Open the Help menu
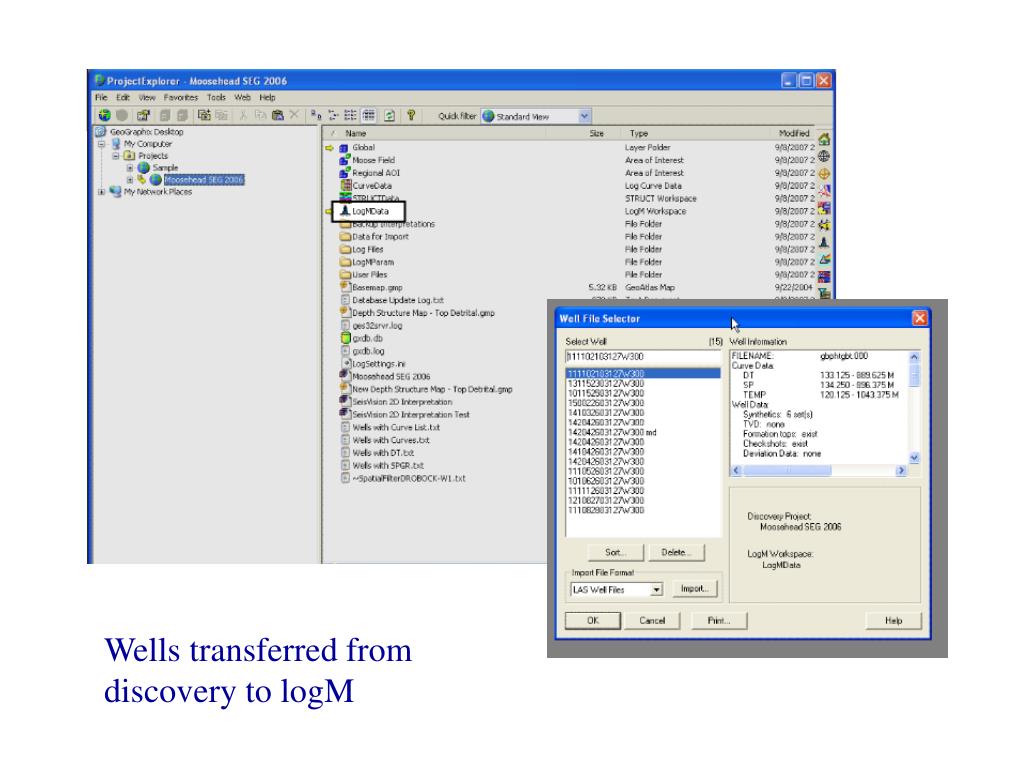This screenshot has width=1024, height=768. pyautogui.click(x=267, y=97)
